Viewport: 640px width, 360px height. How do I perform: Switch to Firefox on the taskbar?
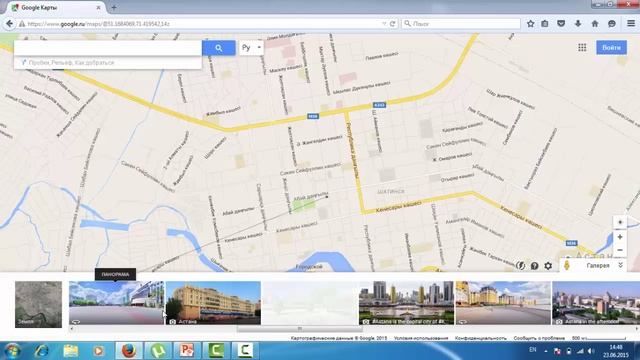tap(129, 351)
